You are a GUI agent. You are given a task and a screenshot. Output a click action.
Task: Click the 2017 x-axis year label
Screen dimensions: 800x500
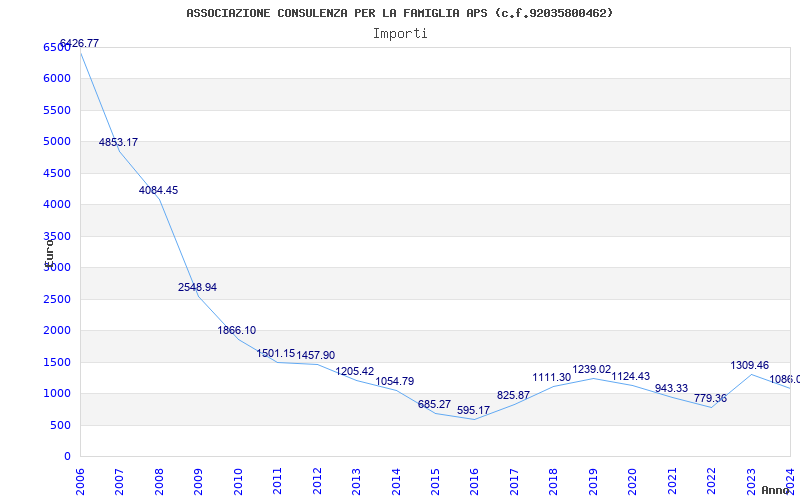514,481
